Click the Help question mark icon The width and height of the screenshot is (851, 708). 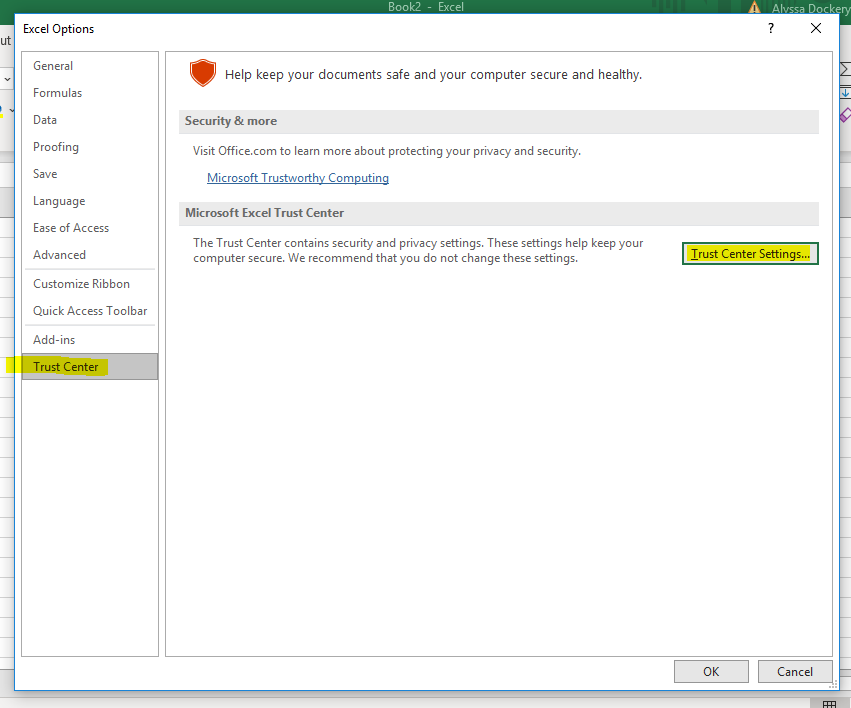(x=771, y=29)
